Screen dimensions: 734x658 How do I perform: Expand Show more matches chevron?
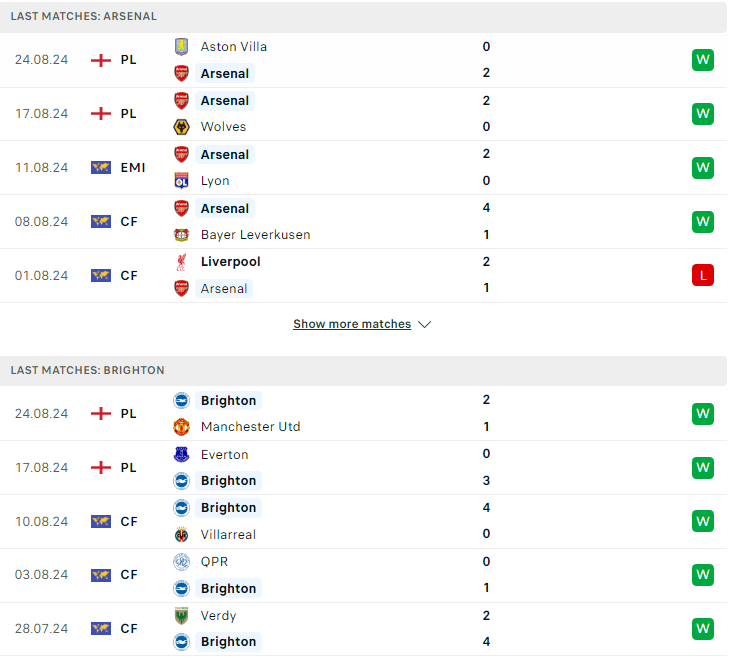424,324
